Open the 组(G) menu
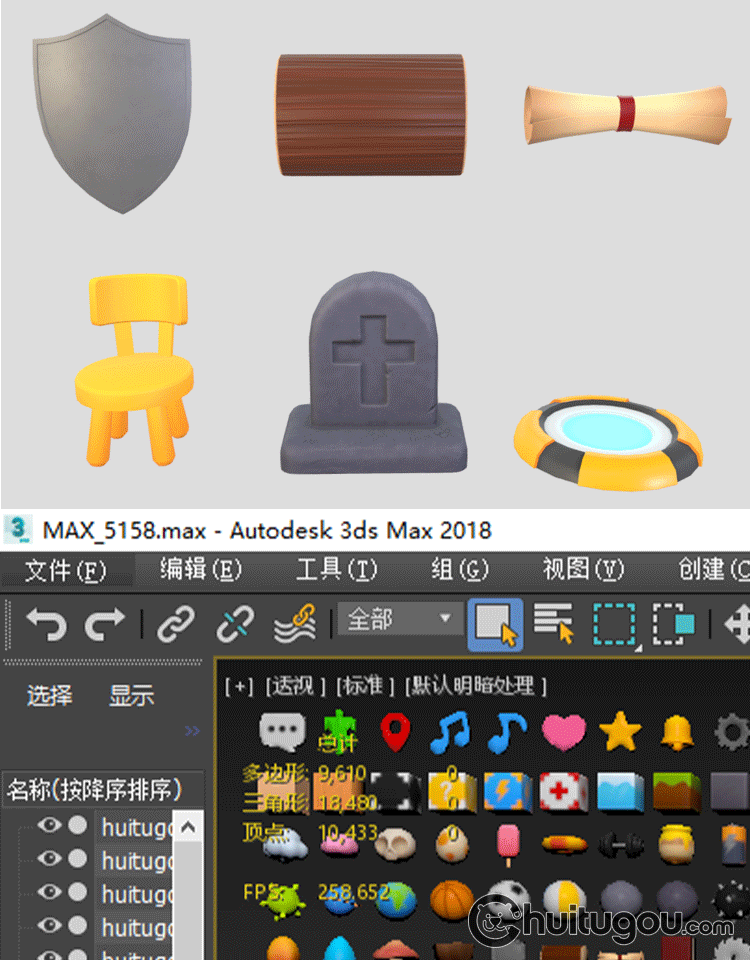 (459, 569)
